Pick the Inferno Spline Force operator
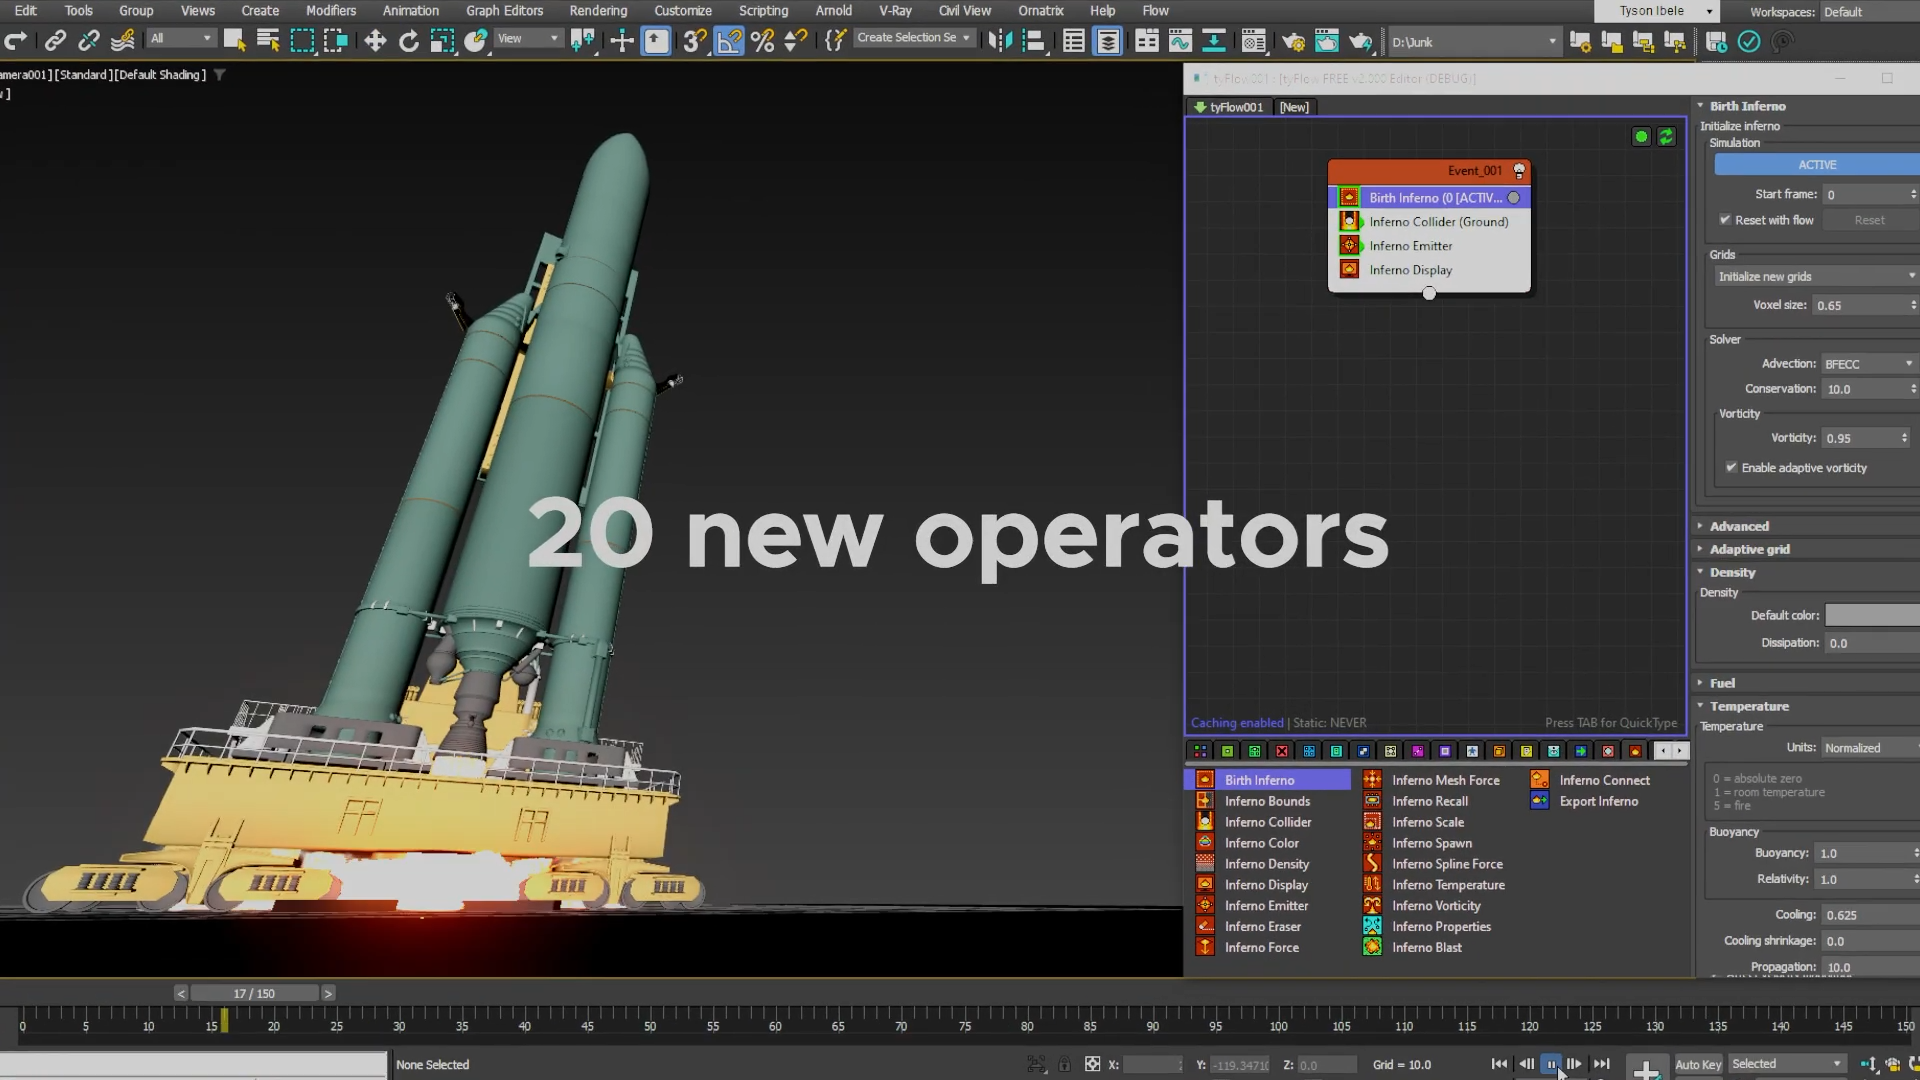1920x1080 pixels. (1446, 864)
